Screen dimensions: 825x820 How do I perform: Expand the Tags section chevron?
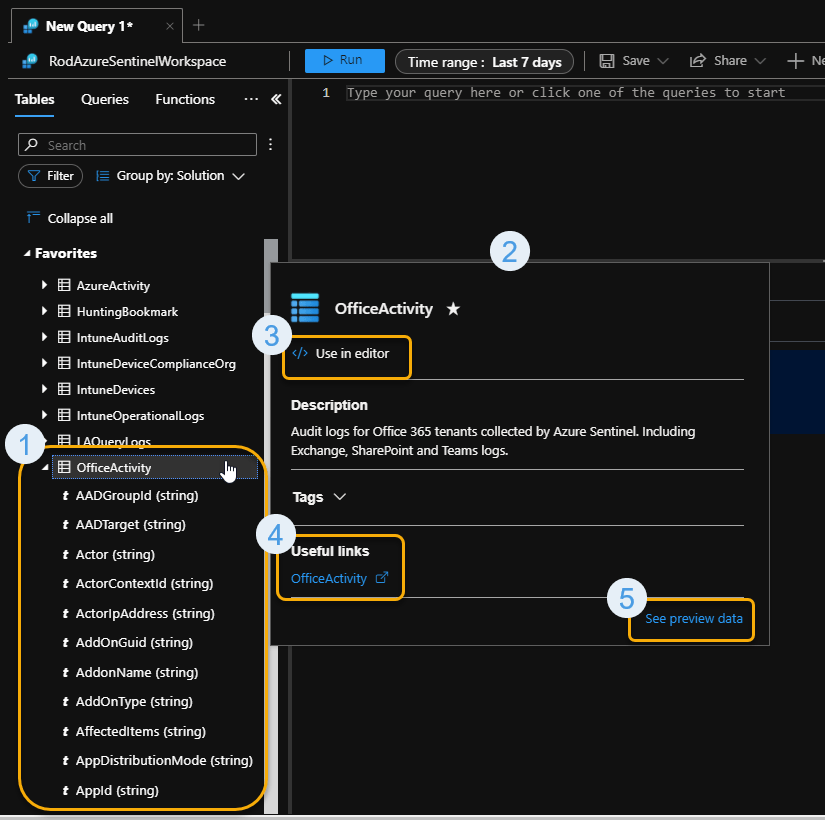point(340,497)
